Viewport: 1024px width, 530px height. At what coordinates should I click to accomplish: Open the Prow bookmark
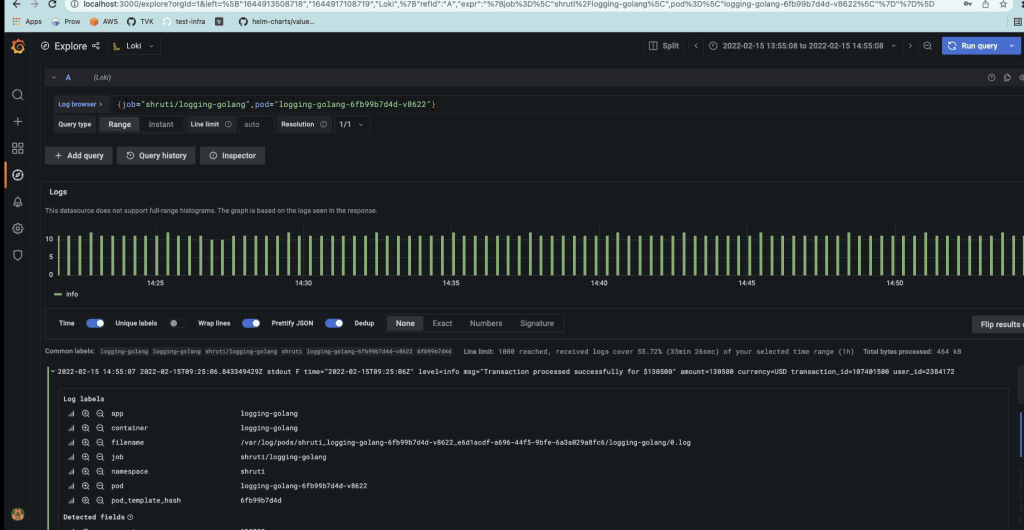[66, 22]
